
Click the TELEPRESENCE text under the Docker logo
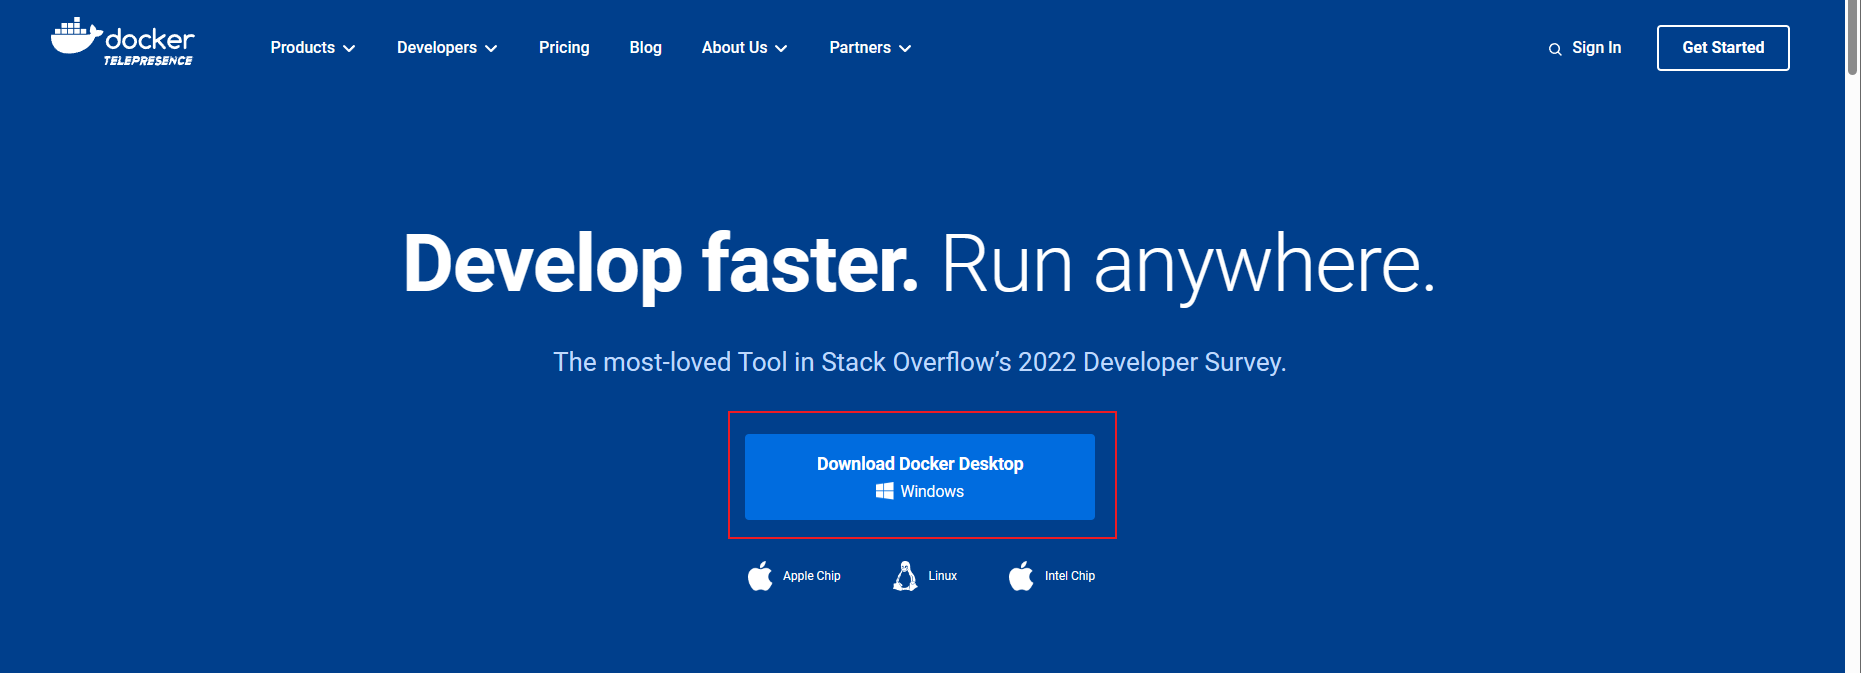click(x=148, y=61)
